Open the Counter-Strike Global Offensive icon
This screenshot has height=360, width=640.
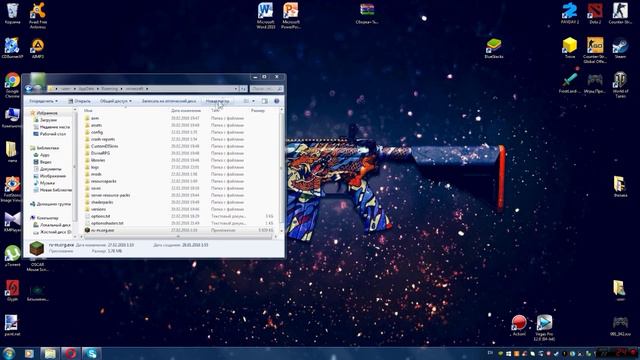click(595, 50)
